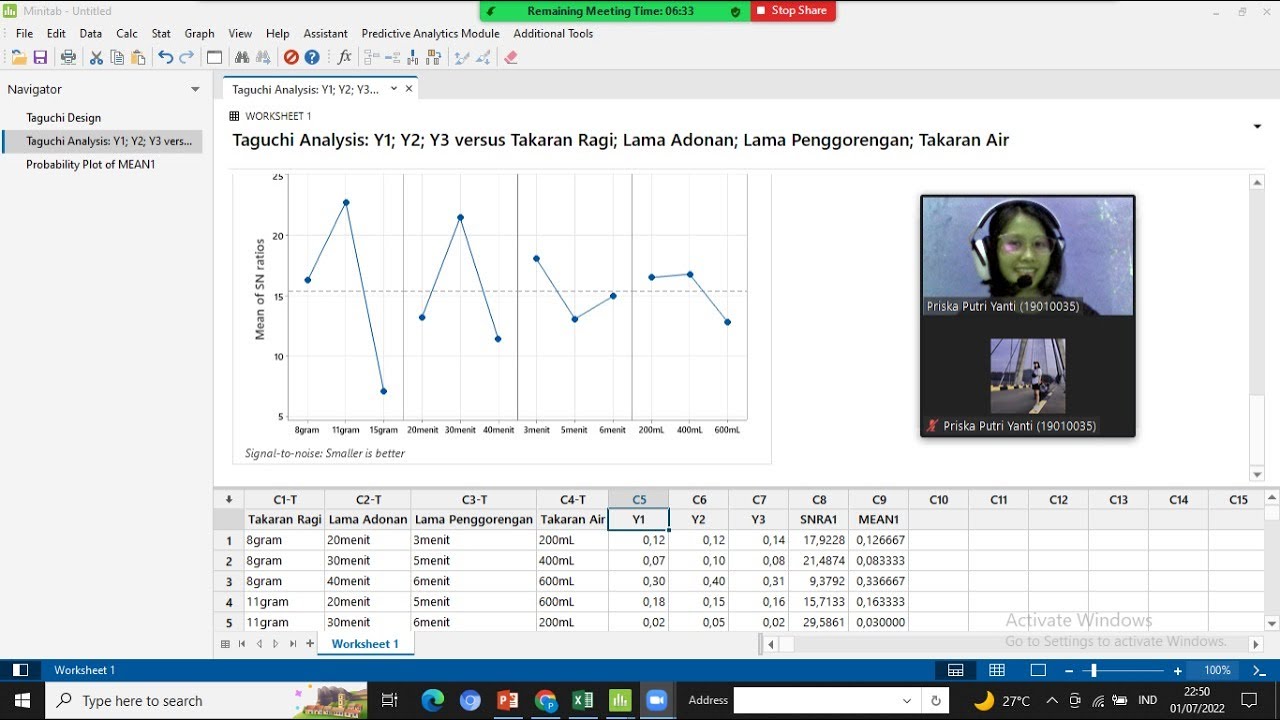Screen dimensions: 1280x720
Task: Click the graph brushing tool icon
Action: tap(461, 58)
